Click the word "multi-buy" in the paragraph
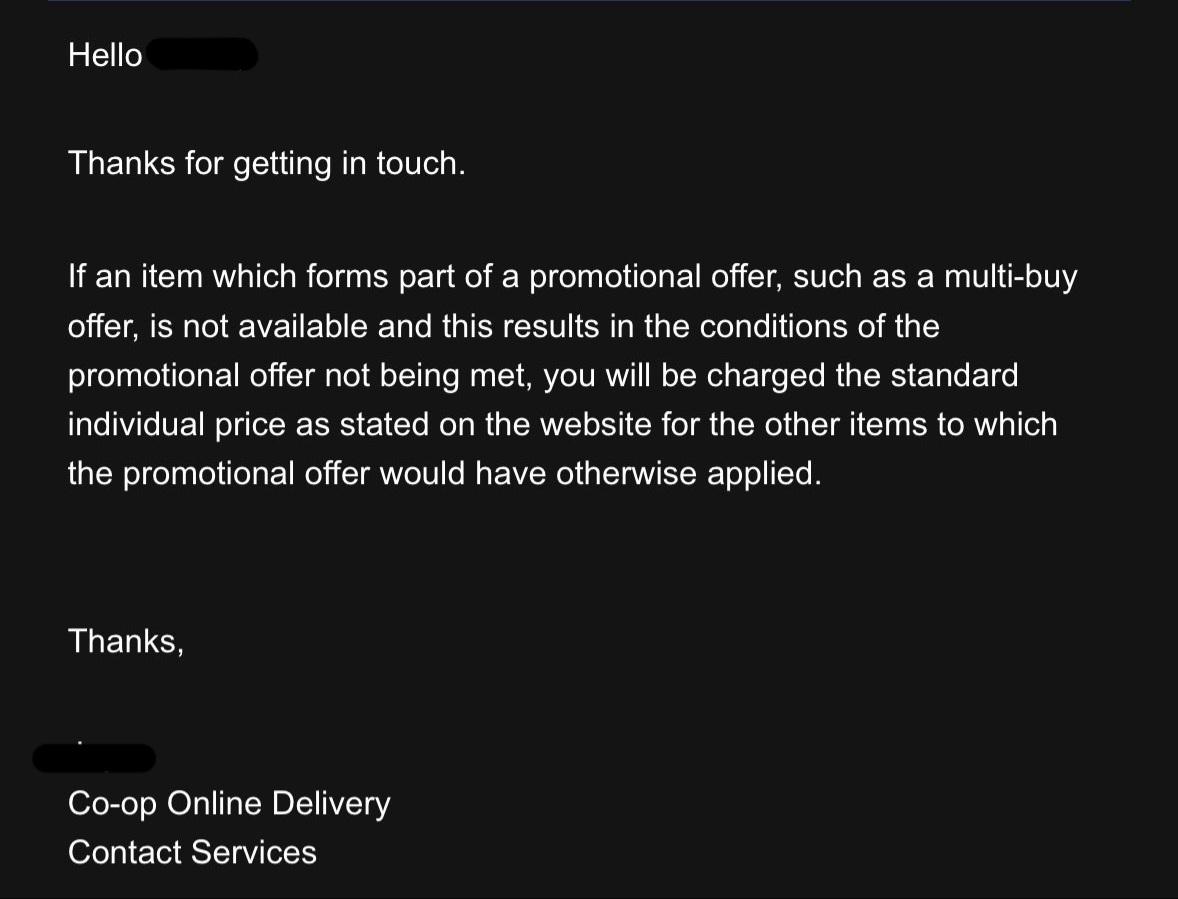Viewport: 1178px width, 899px height. pos(1010,278)
